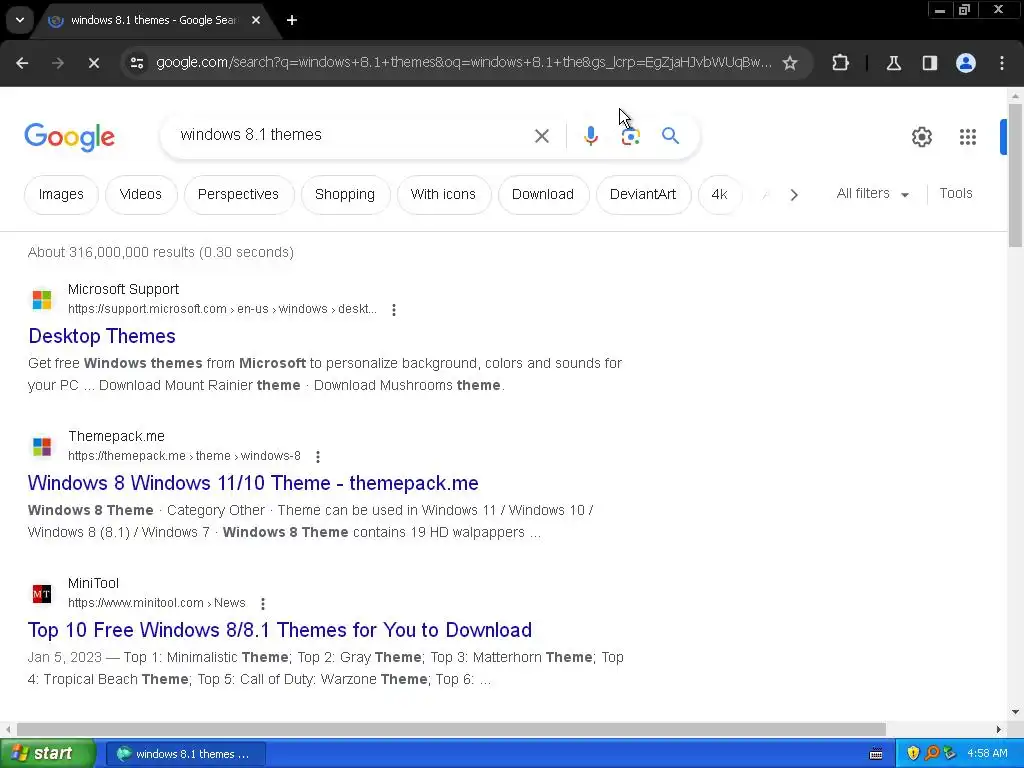Click the 4:58 AM system clock
This screenshot has width=1024, height=768.
point(987,754)
